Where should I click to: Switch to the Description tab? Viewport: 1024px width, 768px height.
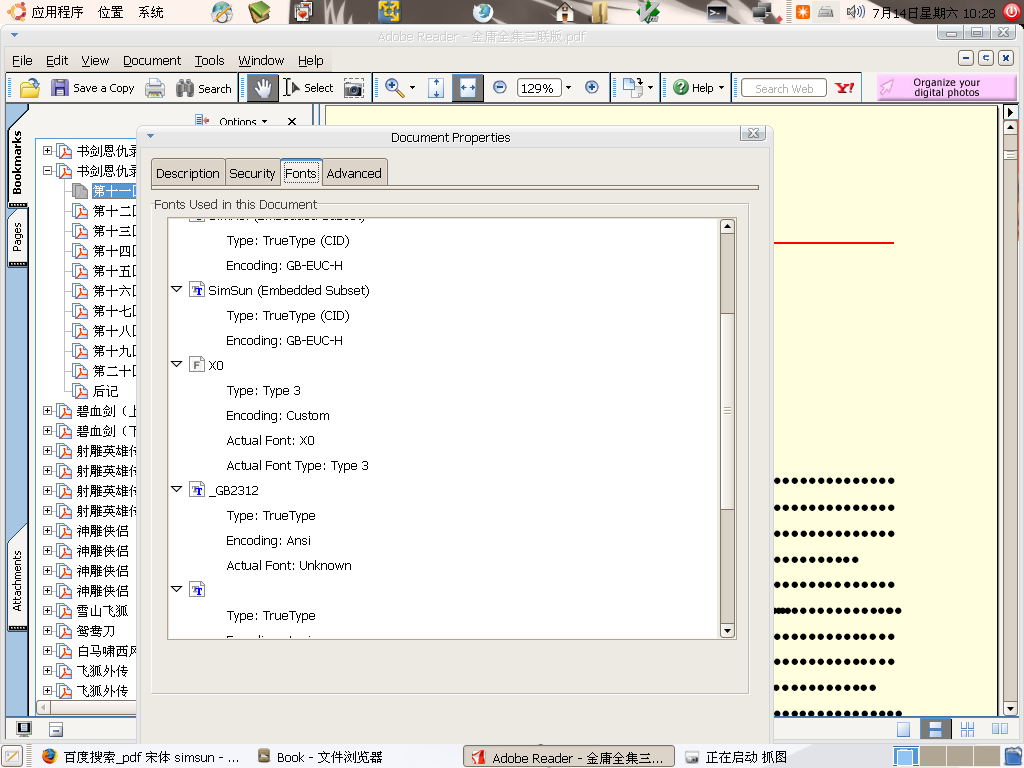tap(188, 173)
